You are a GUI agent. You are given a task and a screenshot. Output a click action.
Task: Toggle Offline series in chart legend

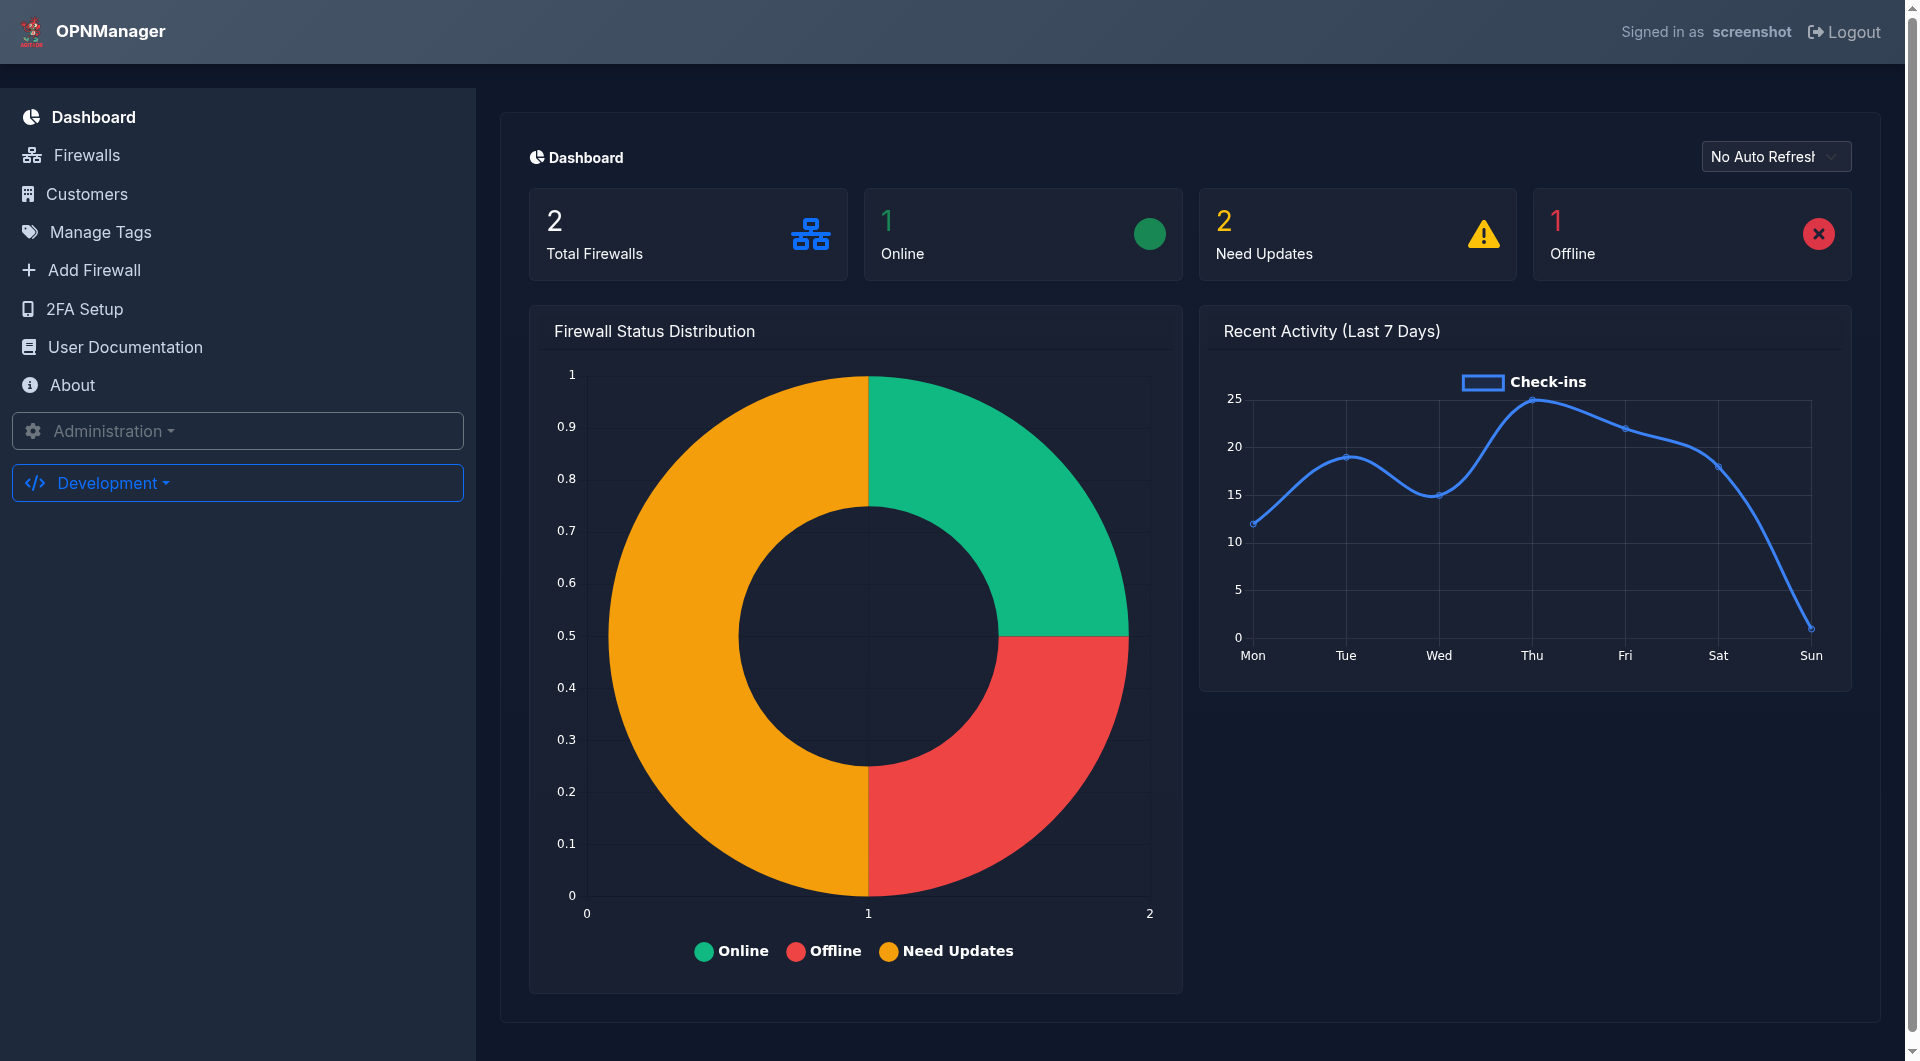823,951
